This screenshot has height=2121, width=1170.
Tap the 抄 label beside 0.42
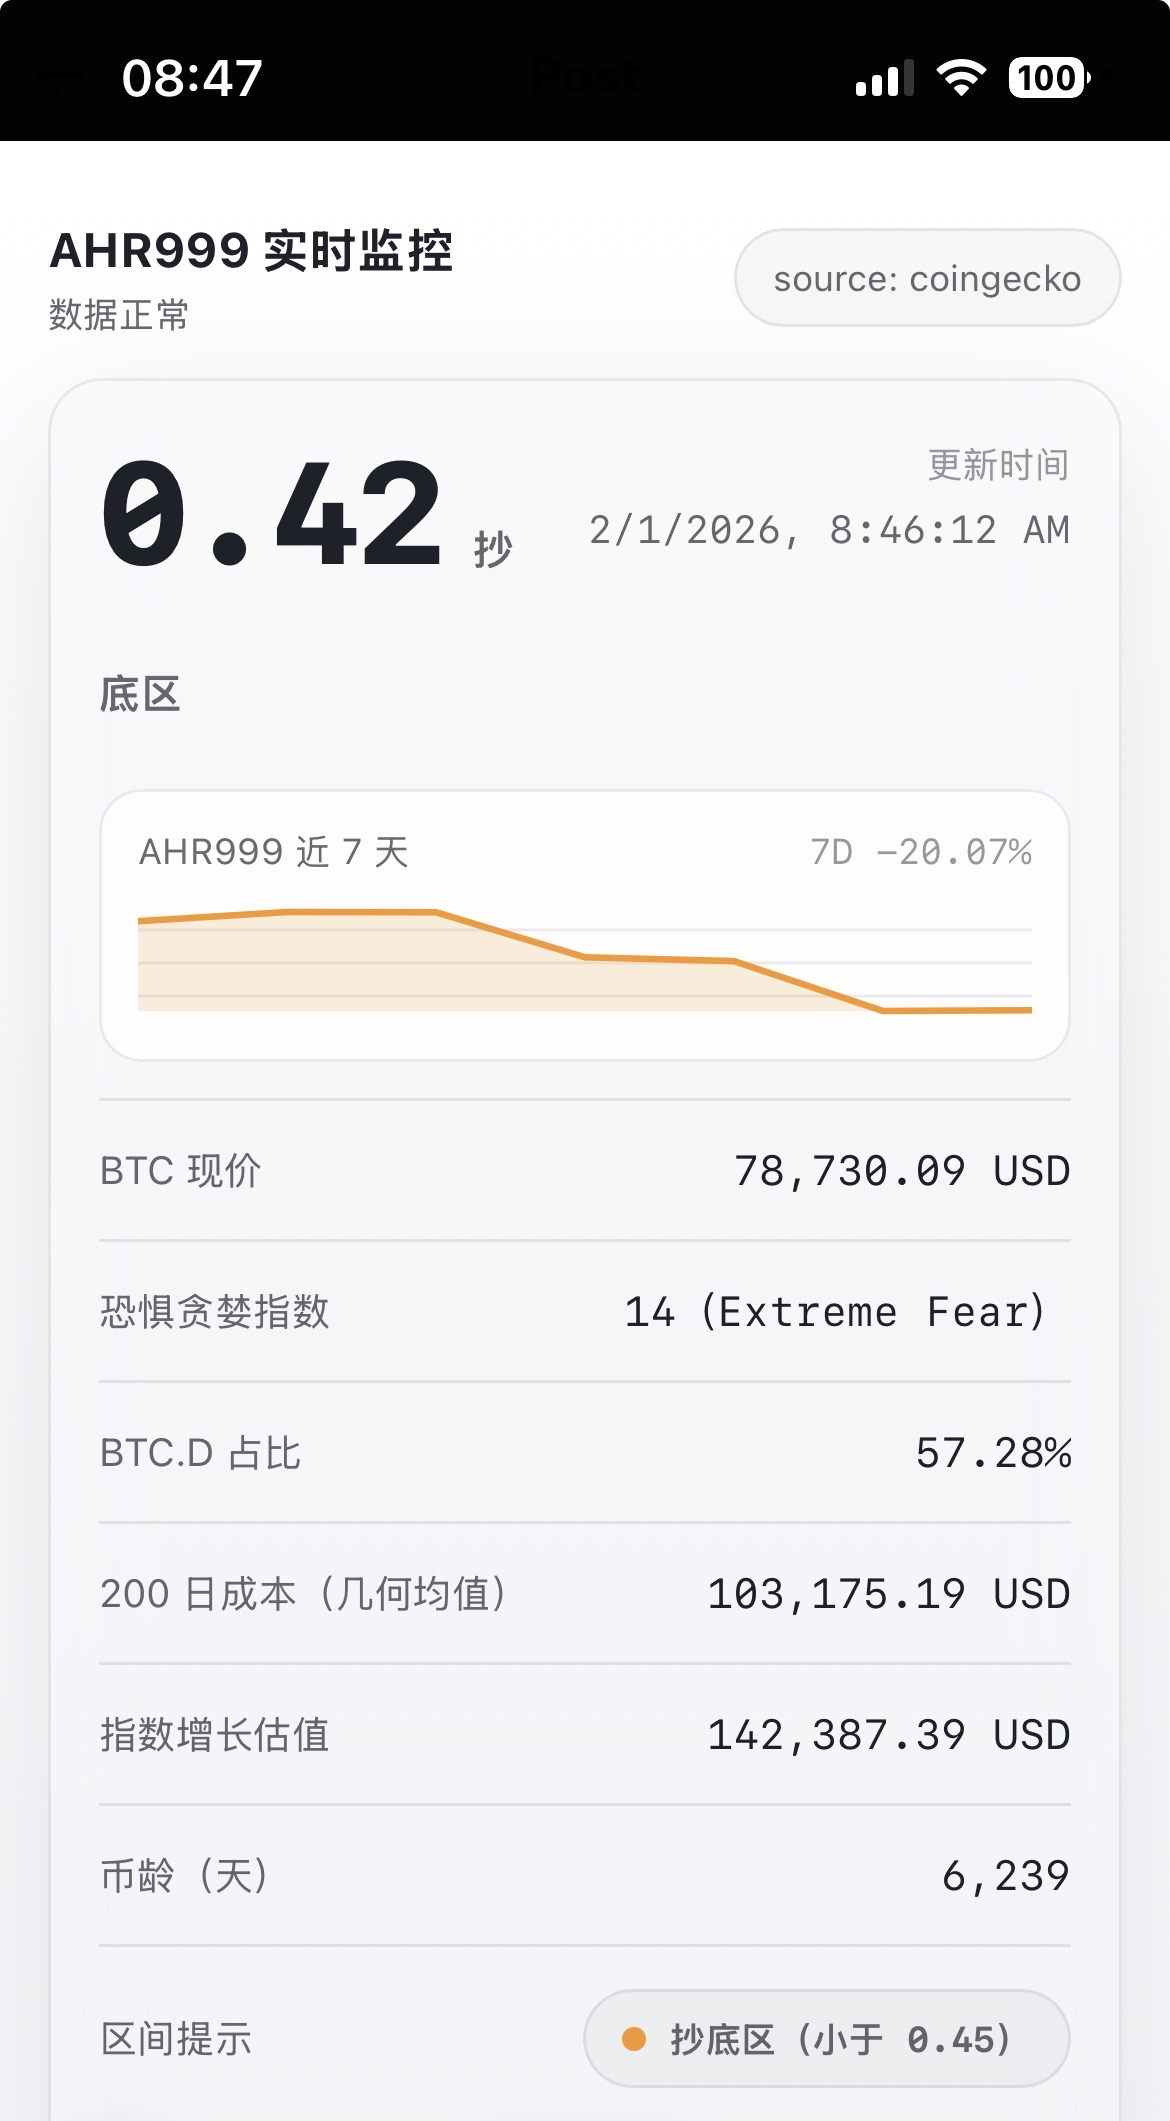point(493,549)
